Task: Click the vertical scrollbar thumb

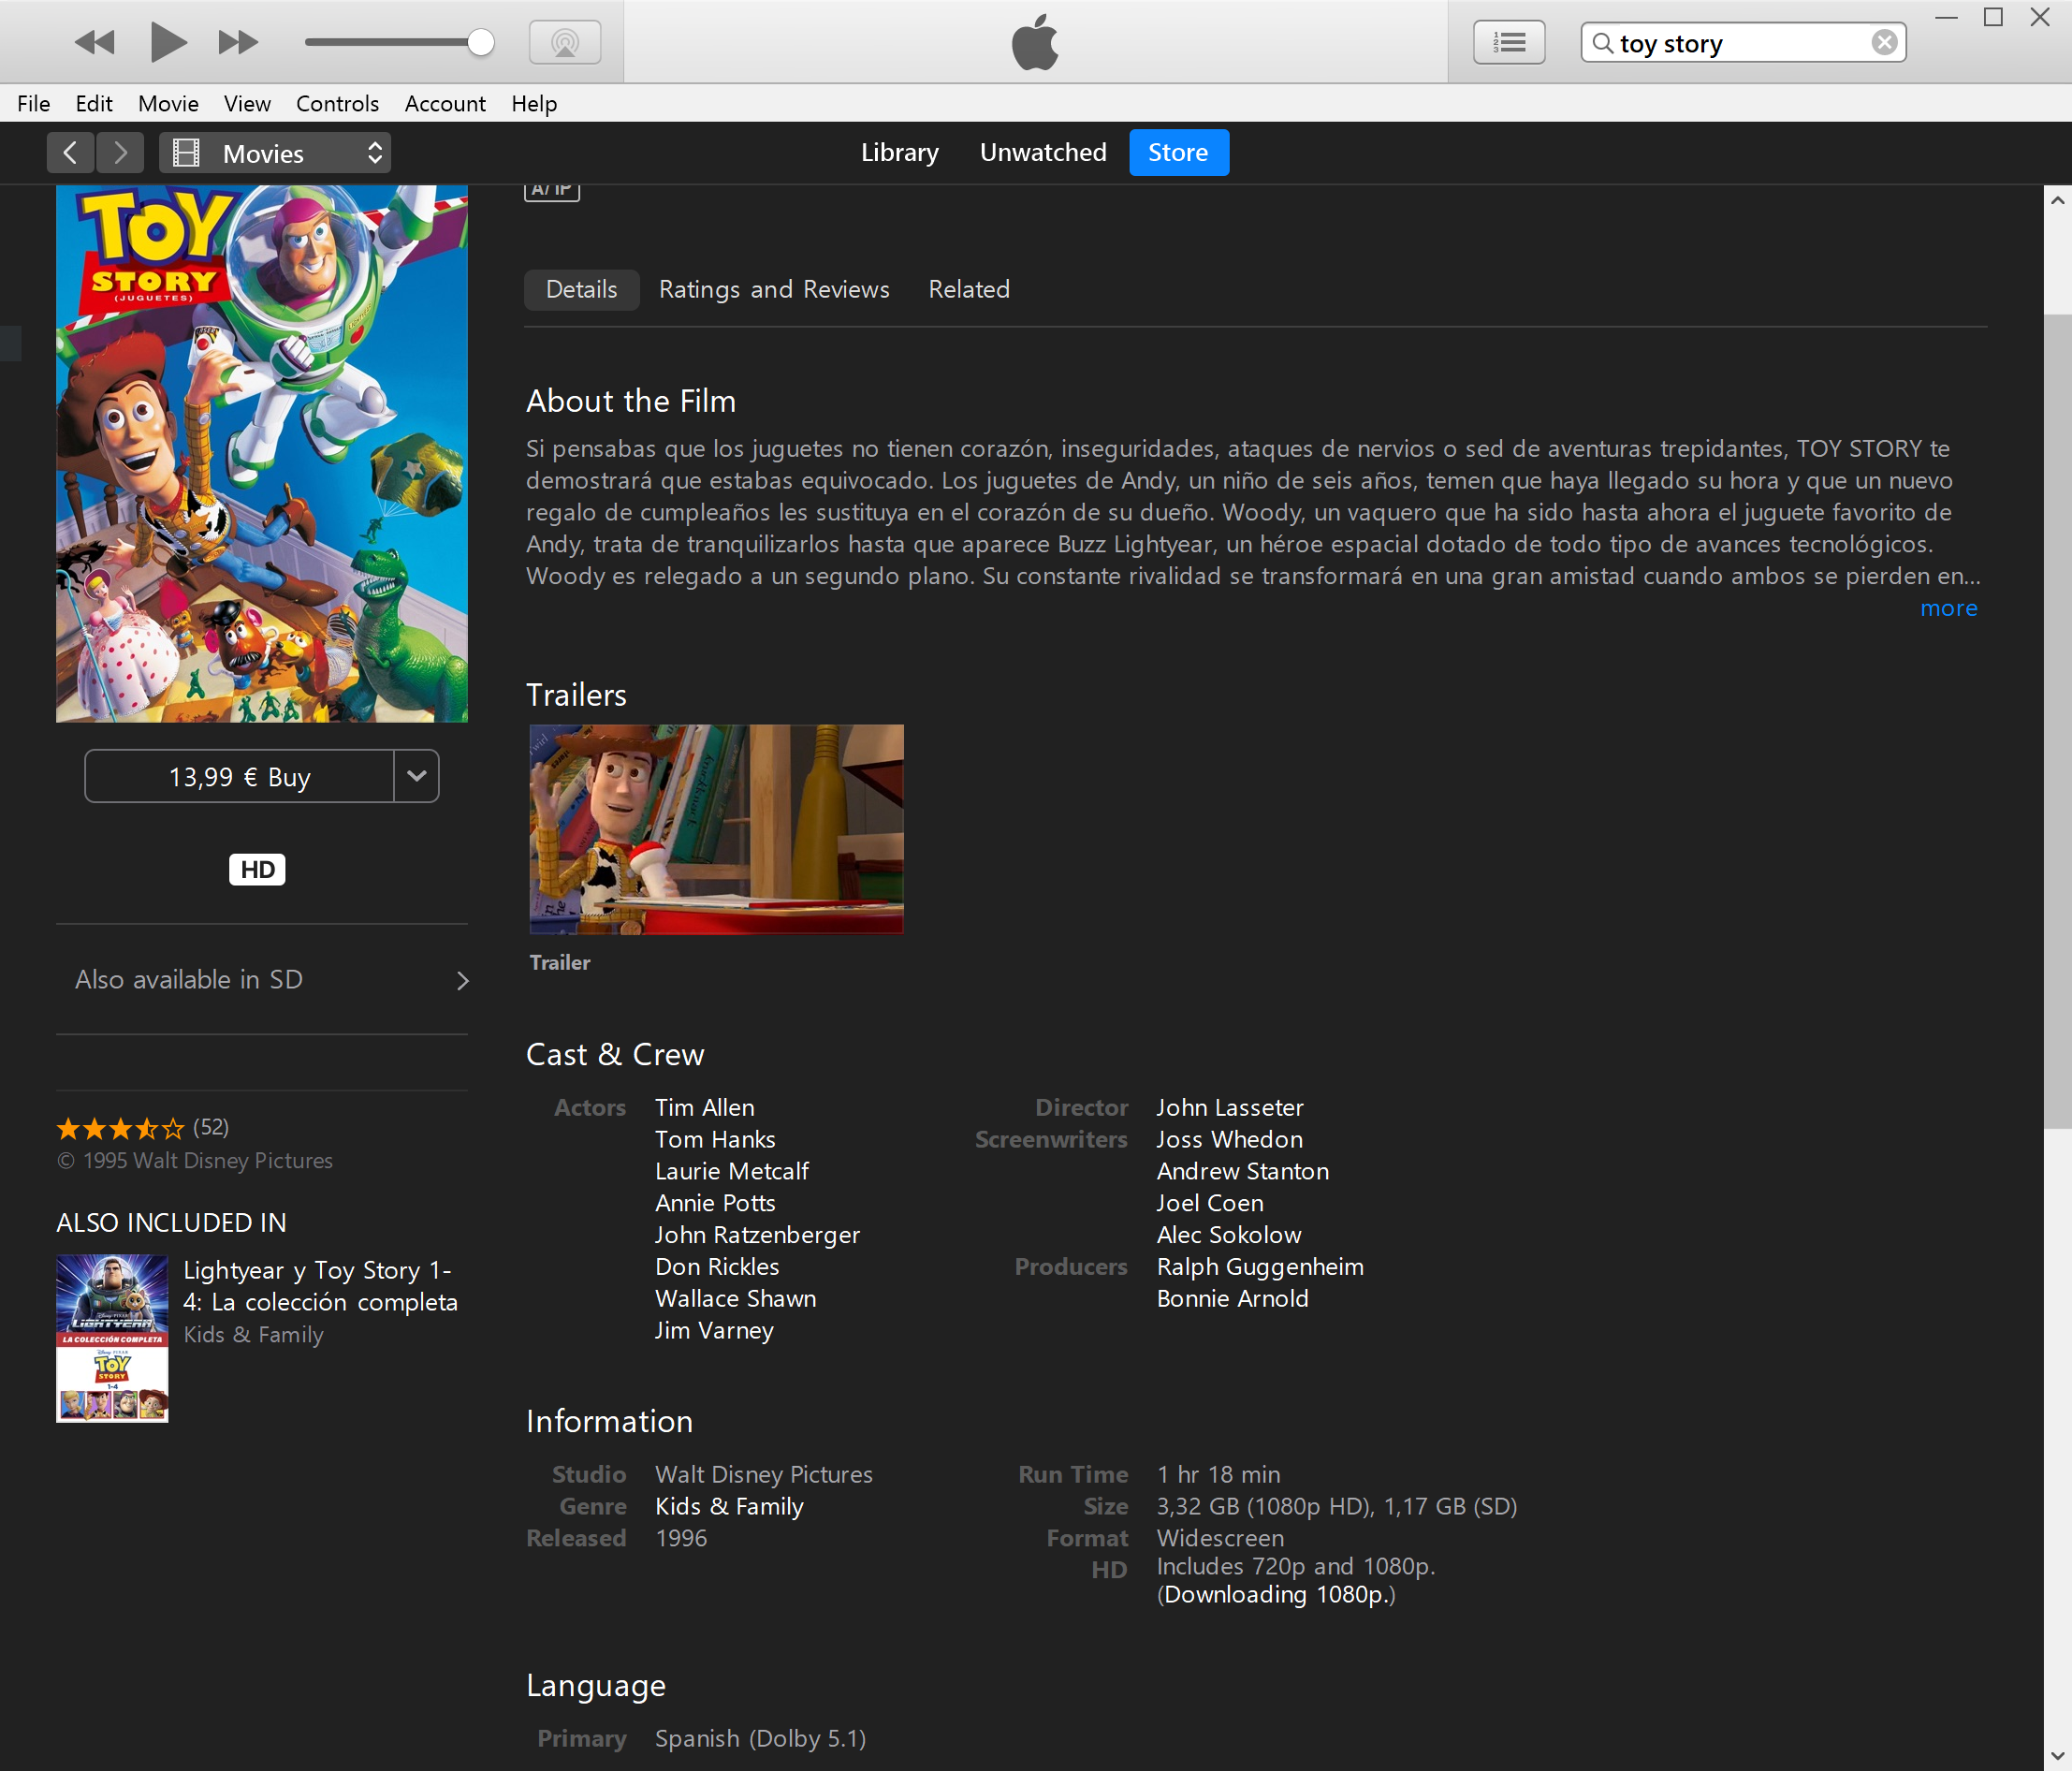Action: 2057,722
